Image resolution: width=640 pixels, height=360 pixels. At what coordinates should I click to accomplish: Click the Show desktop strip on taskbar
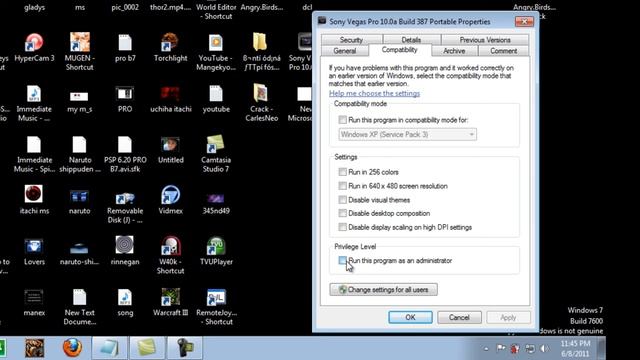click(601, 348)
